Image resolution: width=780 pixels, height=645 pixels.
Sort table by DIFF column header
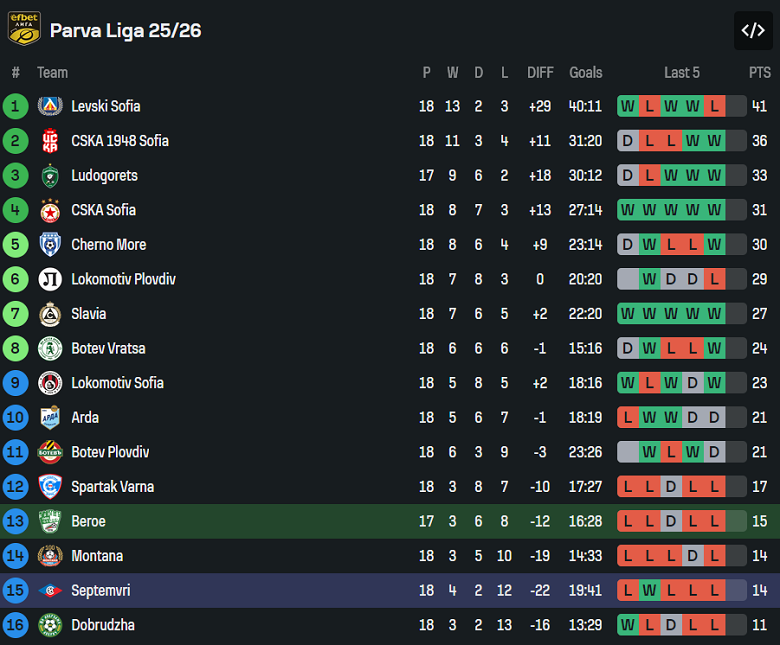point(540,72)
